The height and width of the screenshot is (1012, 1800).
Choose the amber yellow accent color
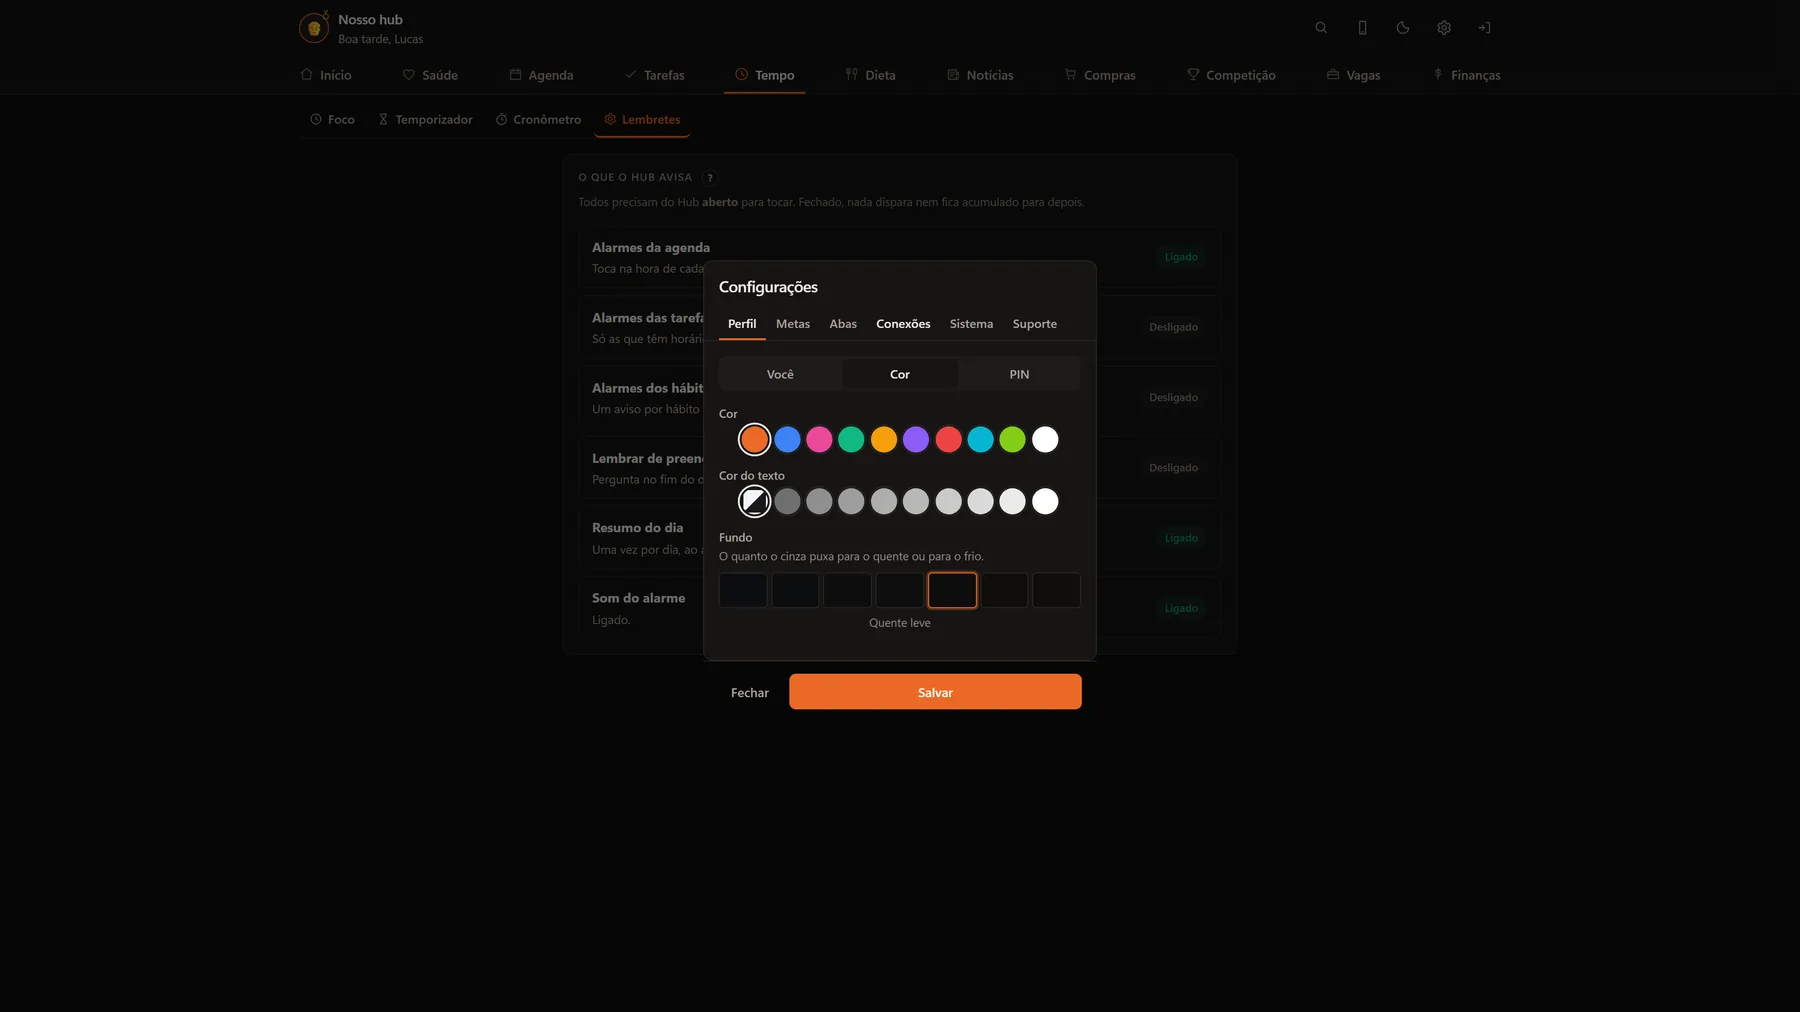pyautogui.click(x=884, y=439)
